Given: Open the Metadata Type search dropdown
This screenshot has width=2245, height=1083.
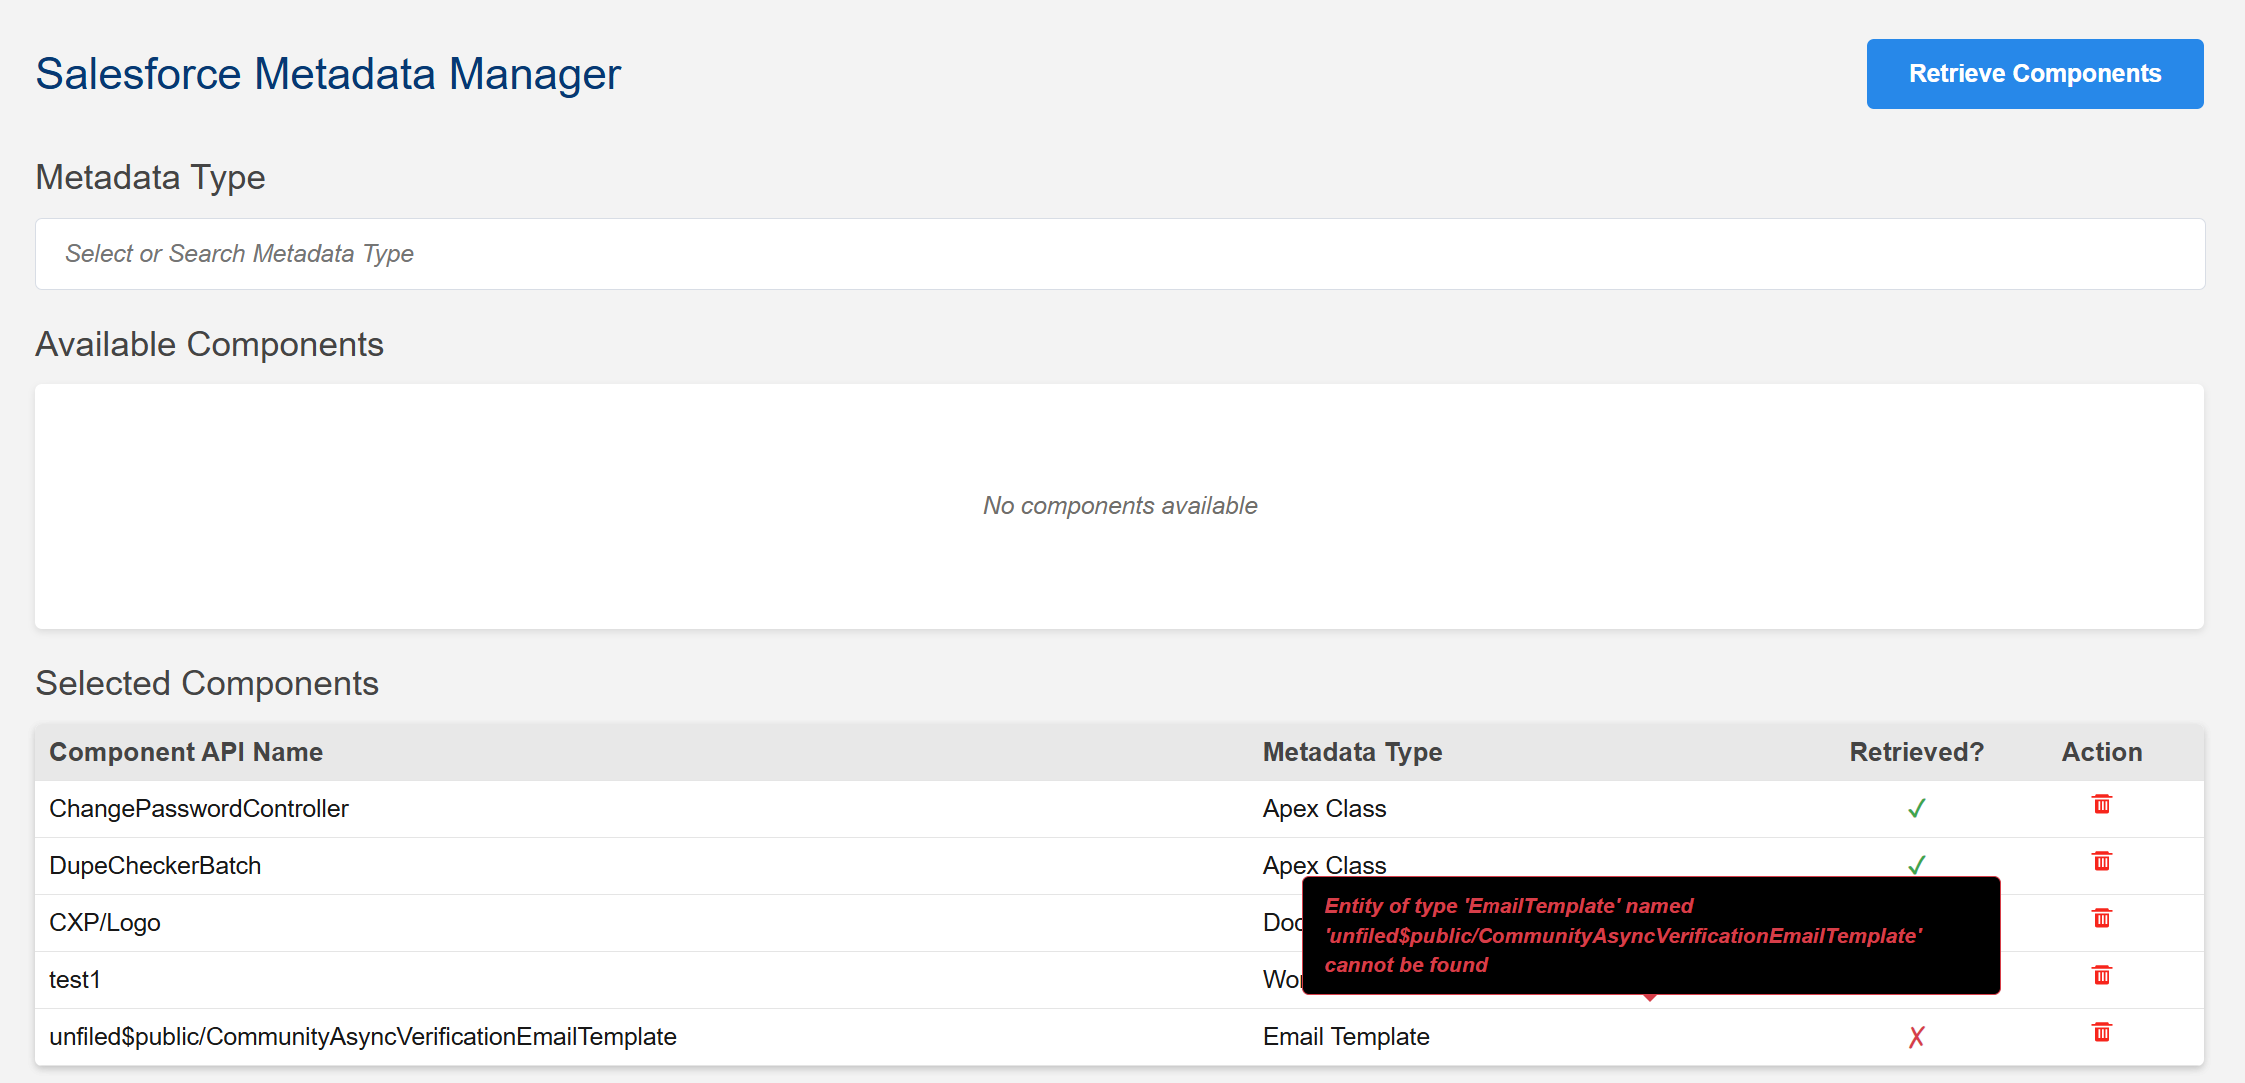Looking at the screenshot, I should (x=1119, y=254).
